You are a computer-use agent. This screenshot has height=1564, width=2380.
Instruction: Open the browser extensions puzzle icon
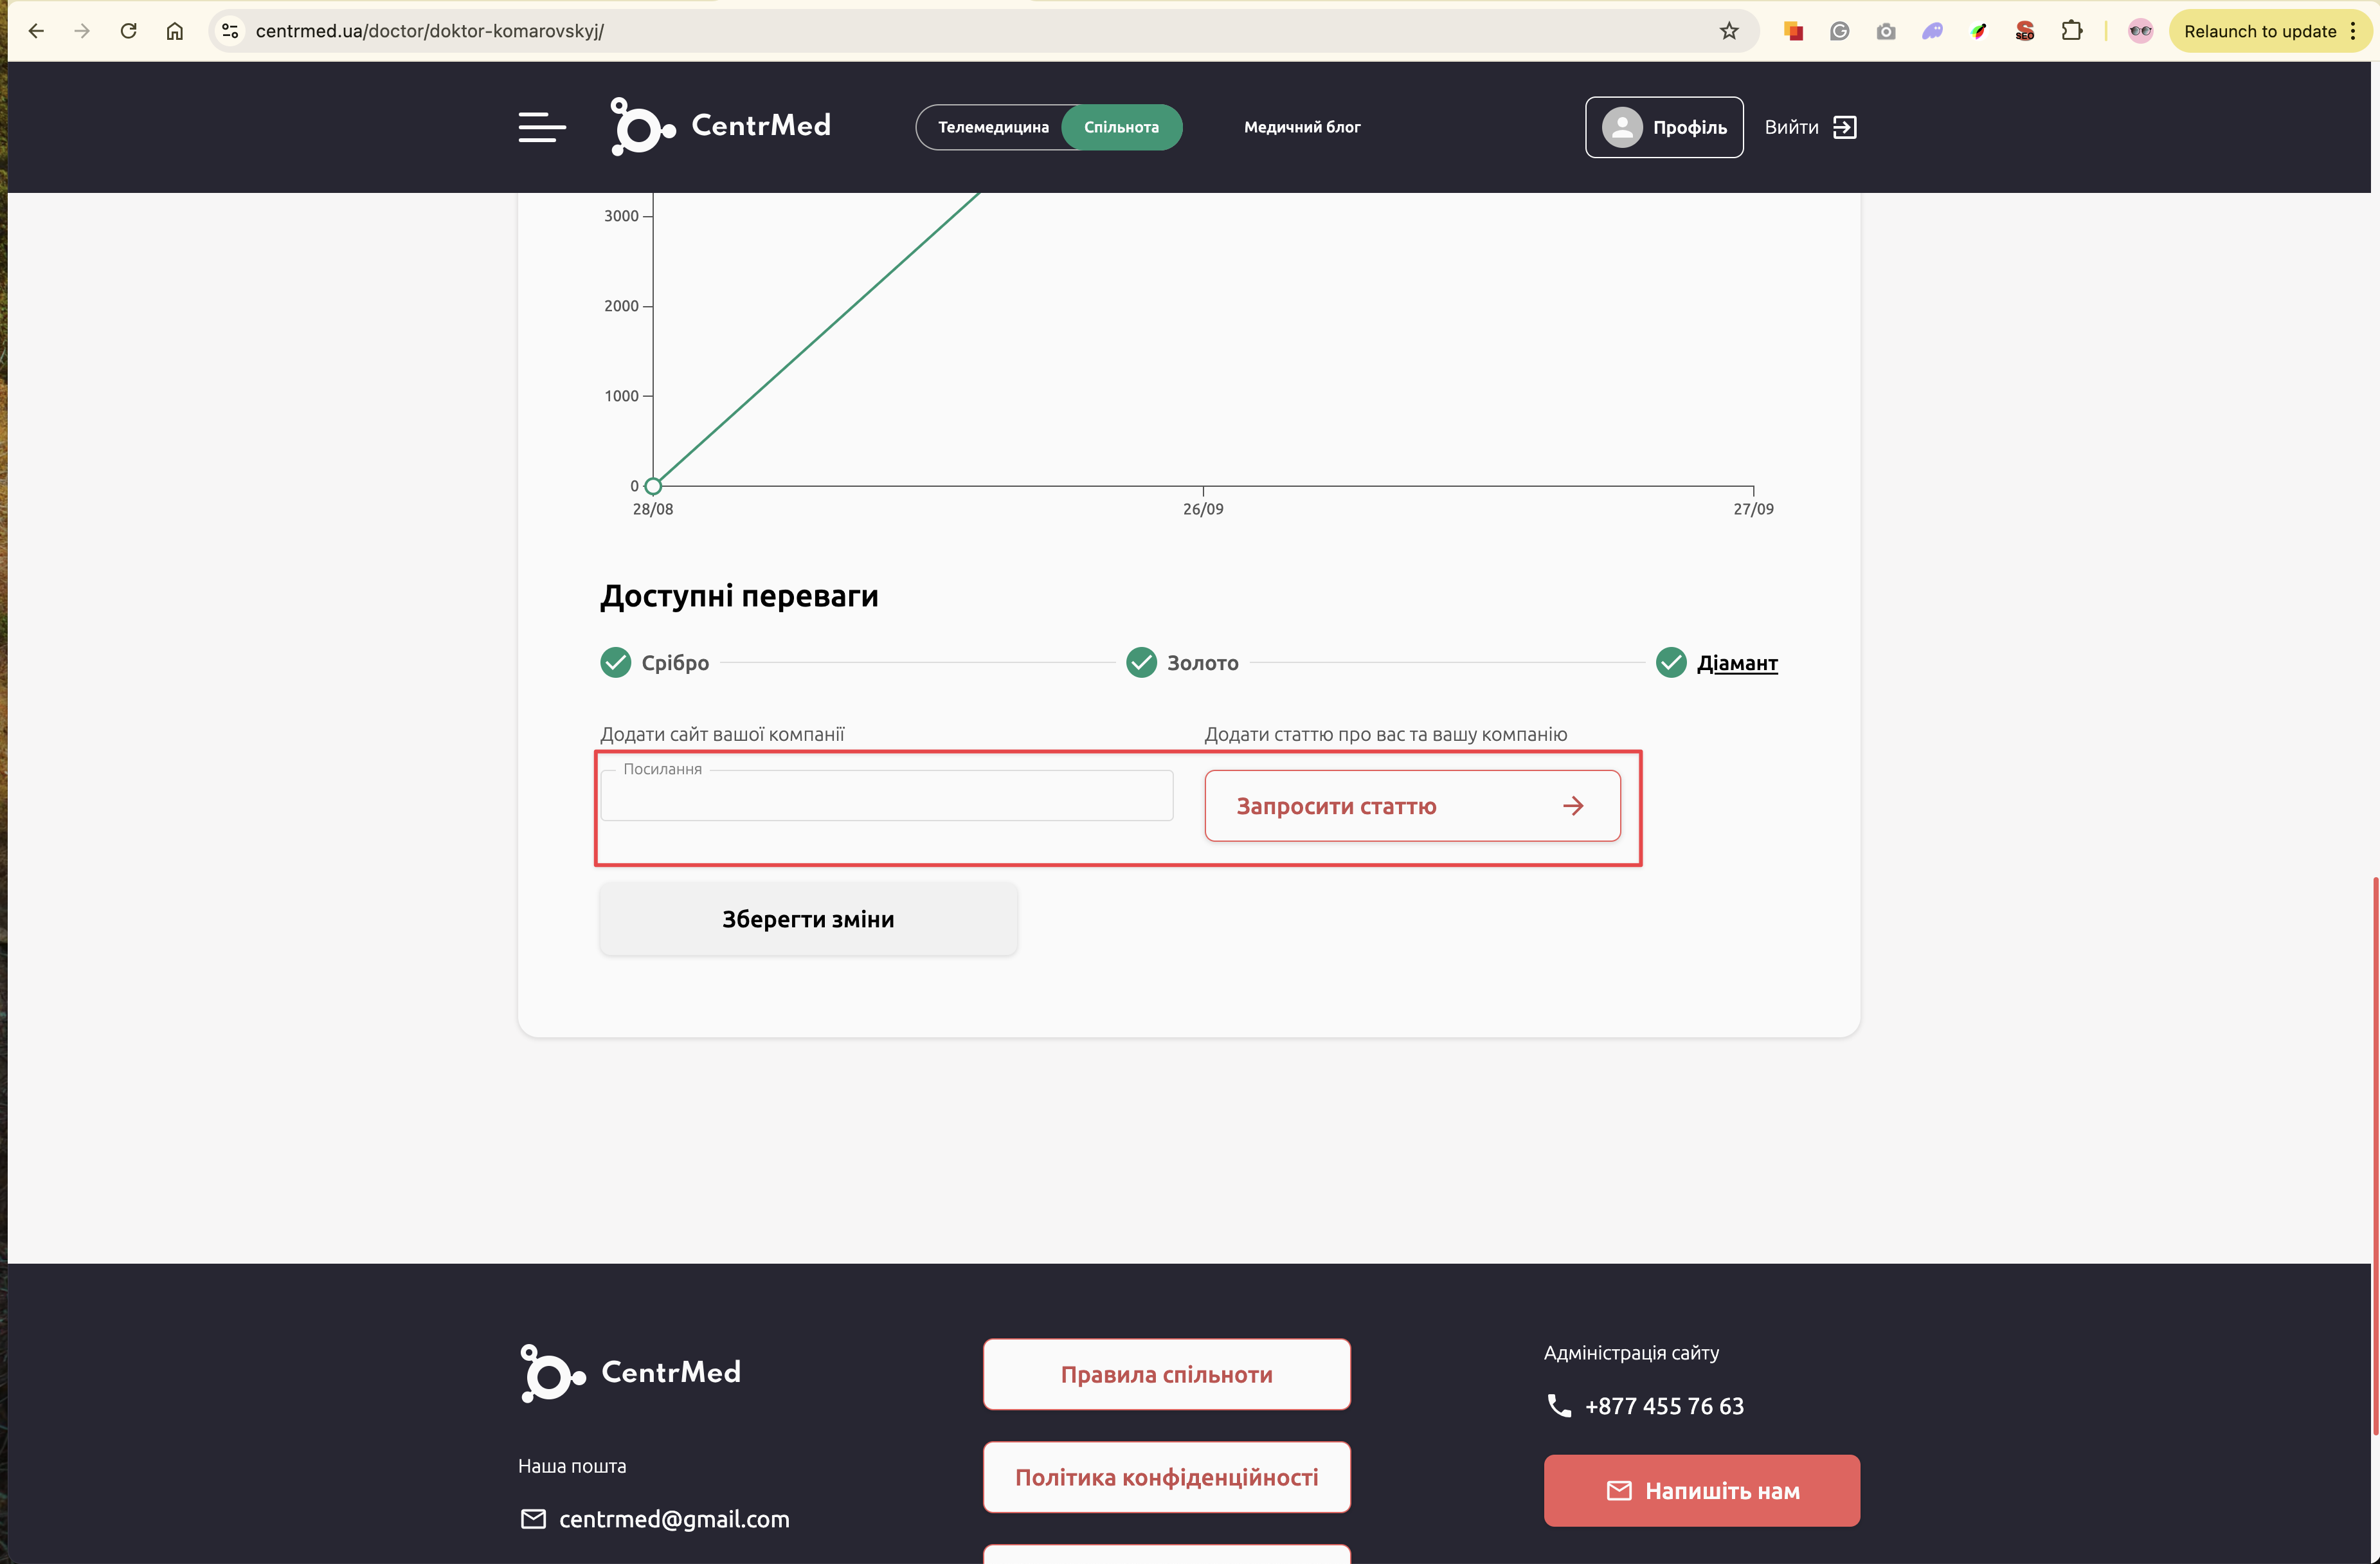(2072, 31)
